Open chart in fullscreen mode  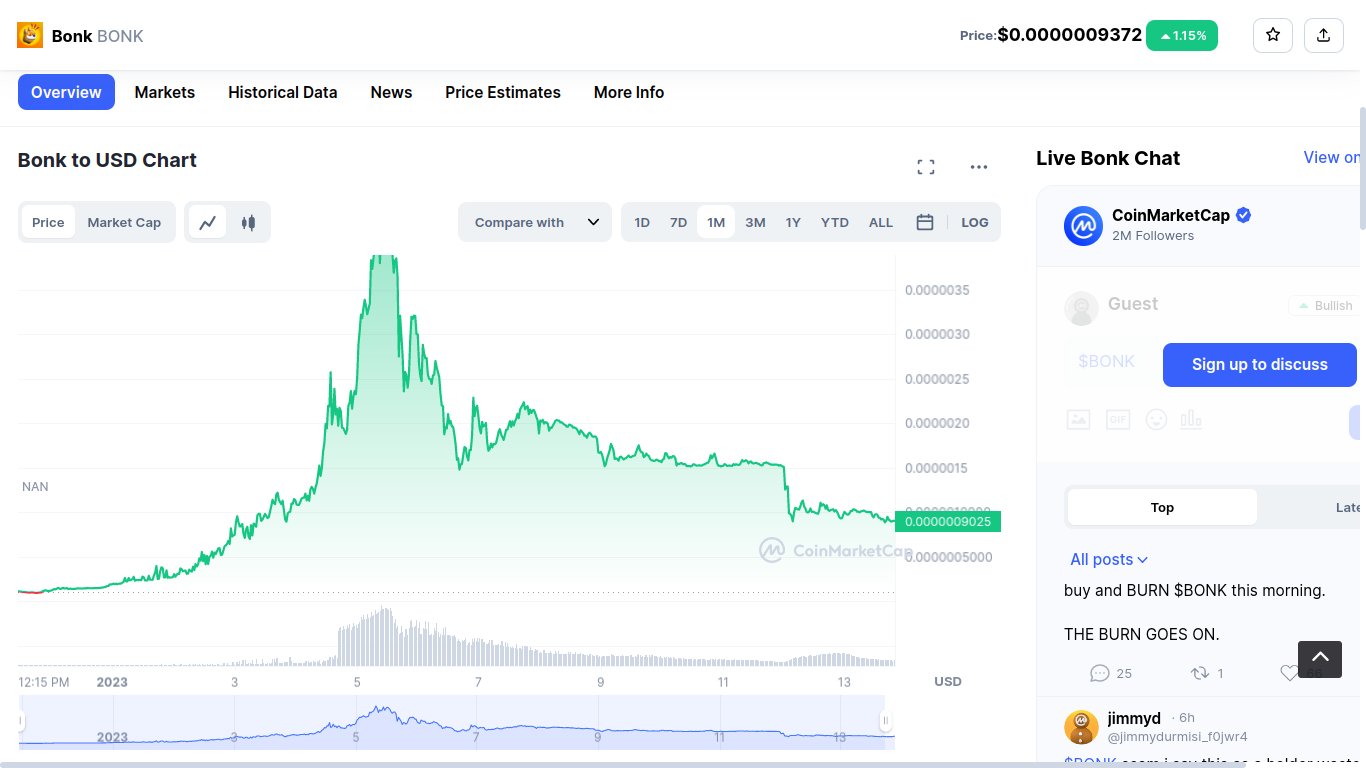pyautogui.click(x=926, y=167)
